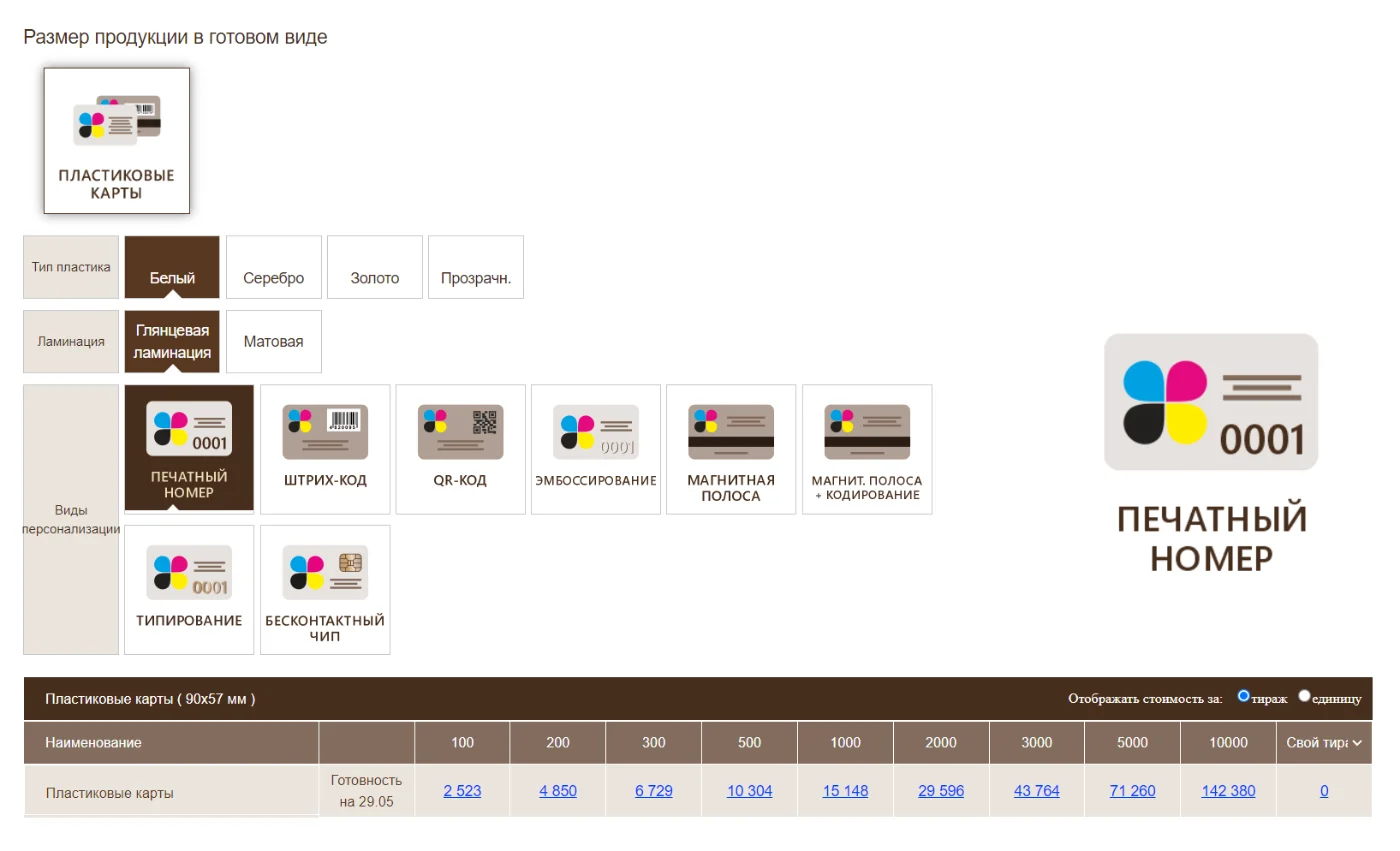Select the Пластиковые карты product tile

(x=117, y=141)
